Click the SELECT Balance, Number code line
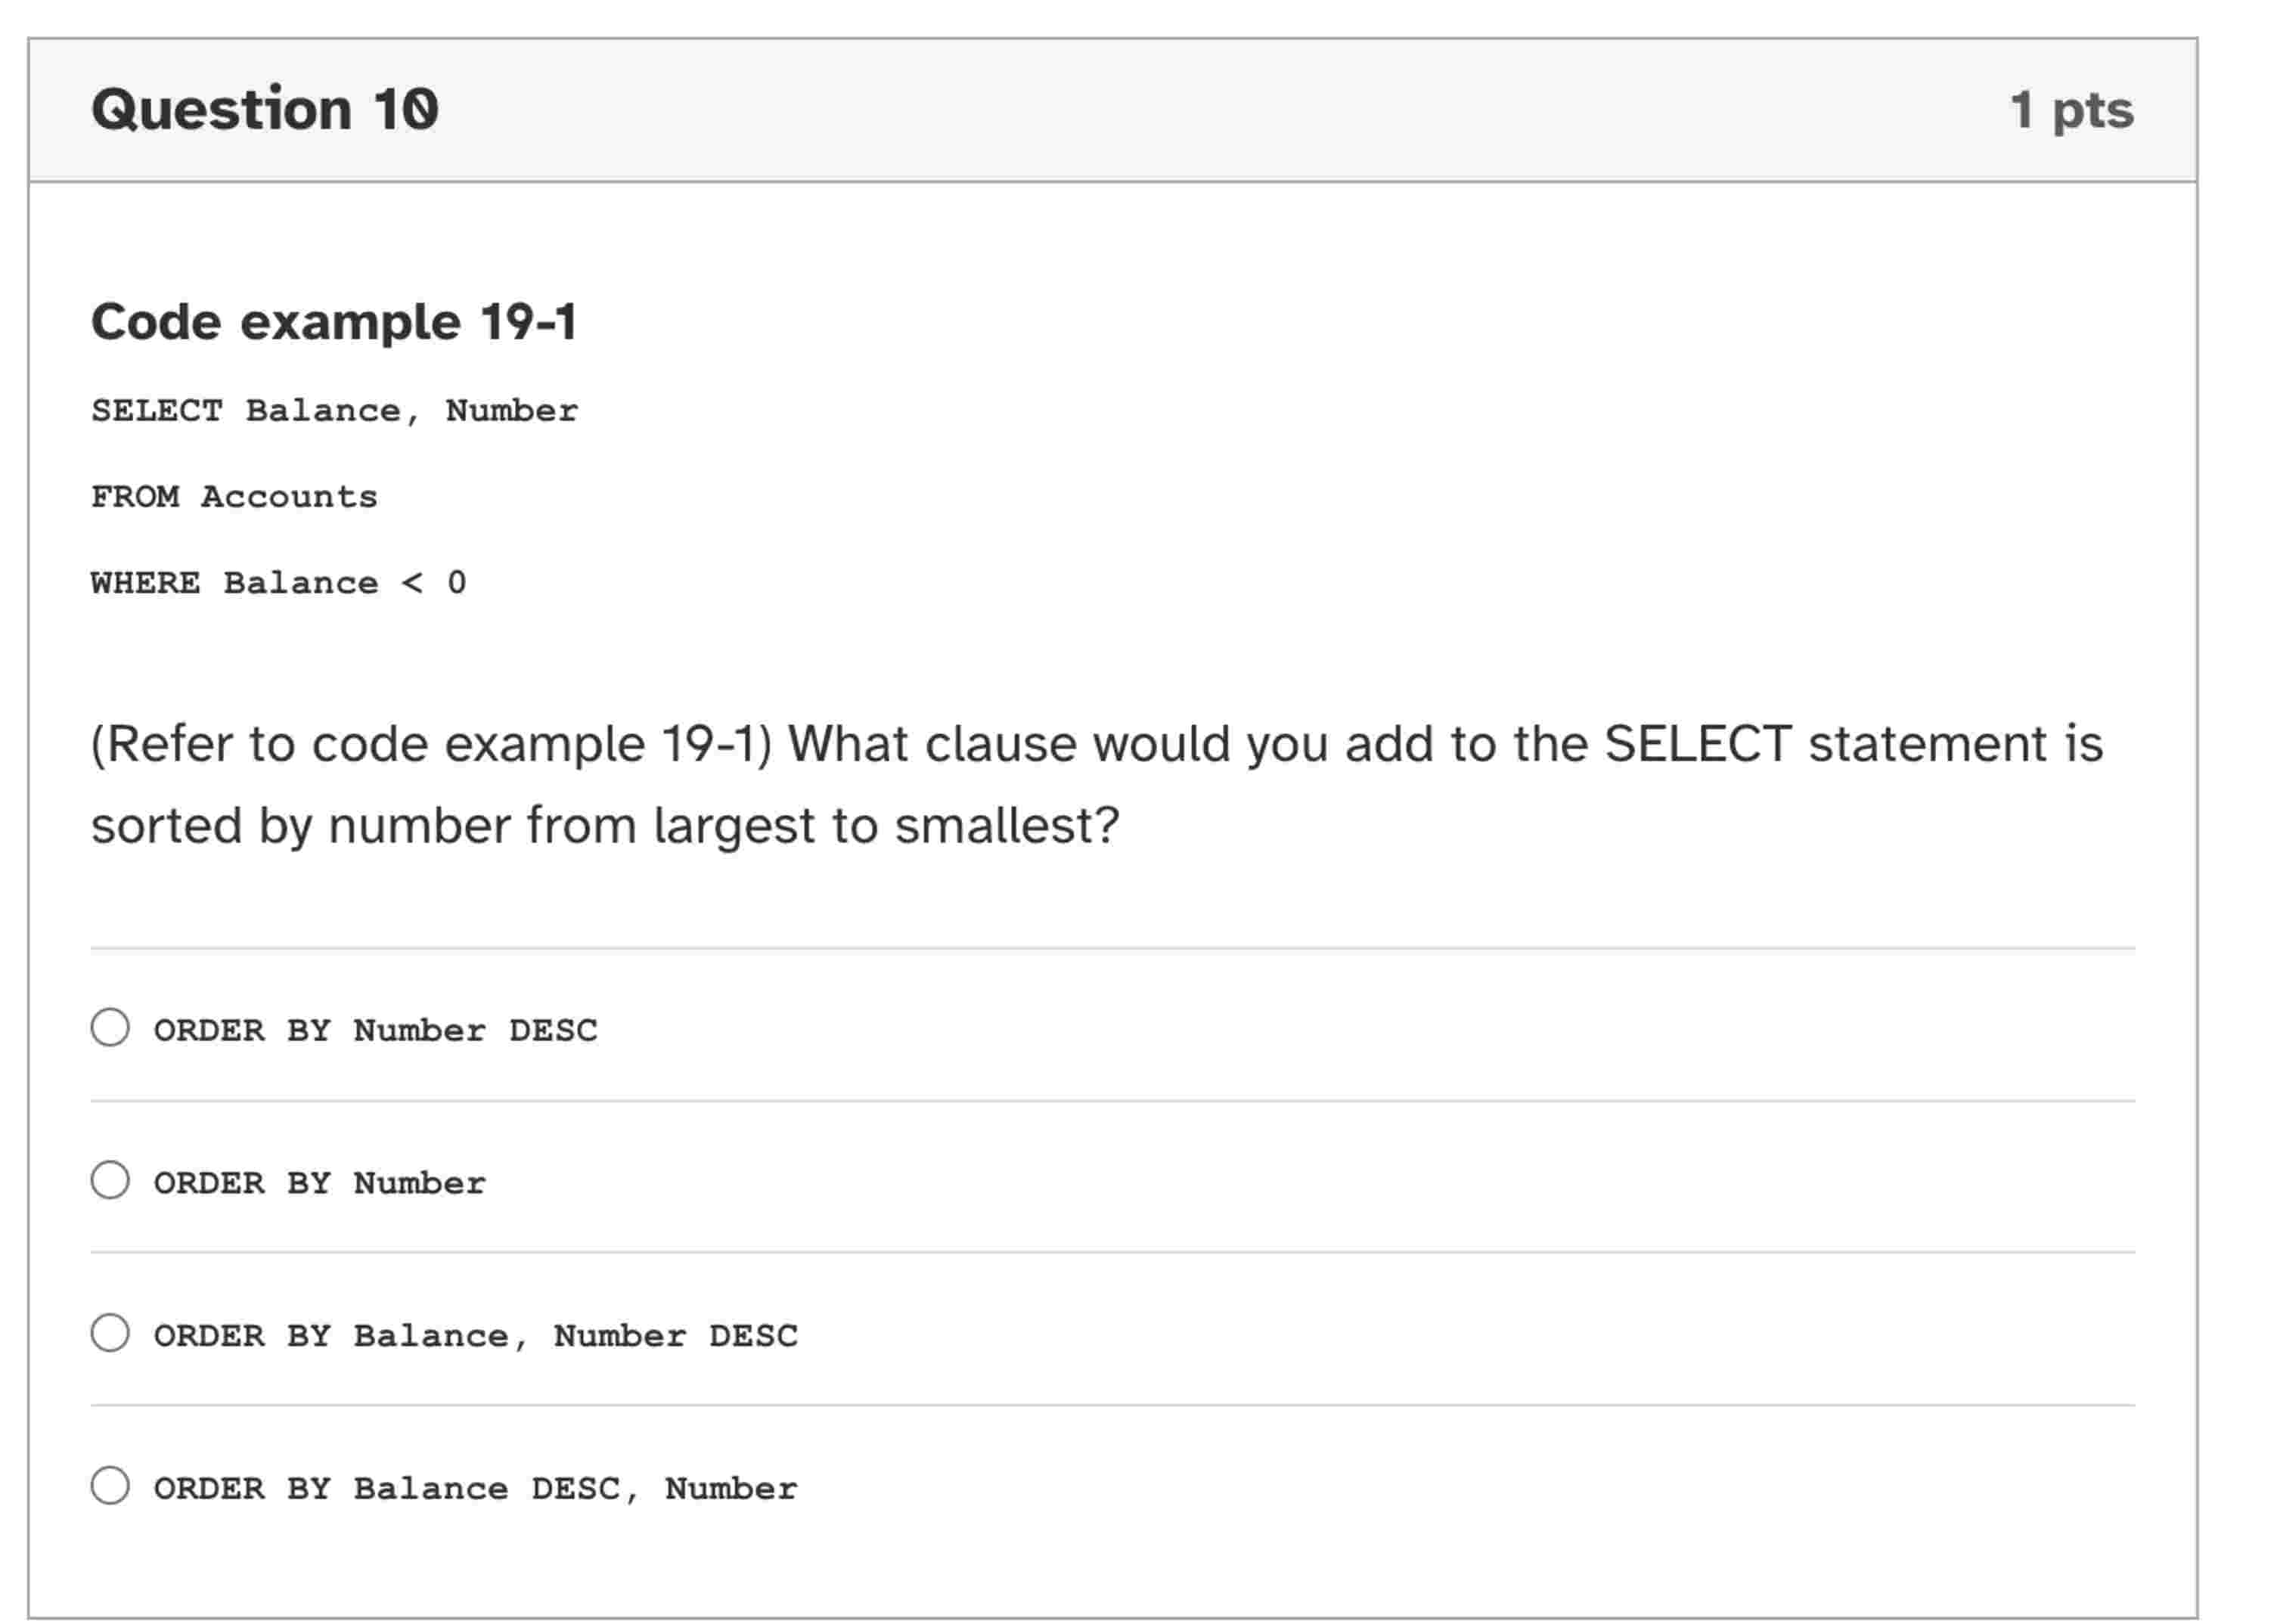The height and width of the screenshot is (1624, 2271). tap(335, 408)
